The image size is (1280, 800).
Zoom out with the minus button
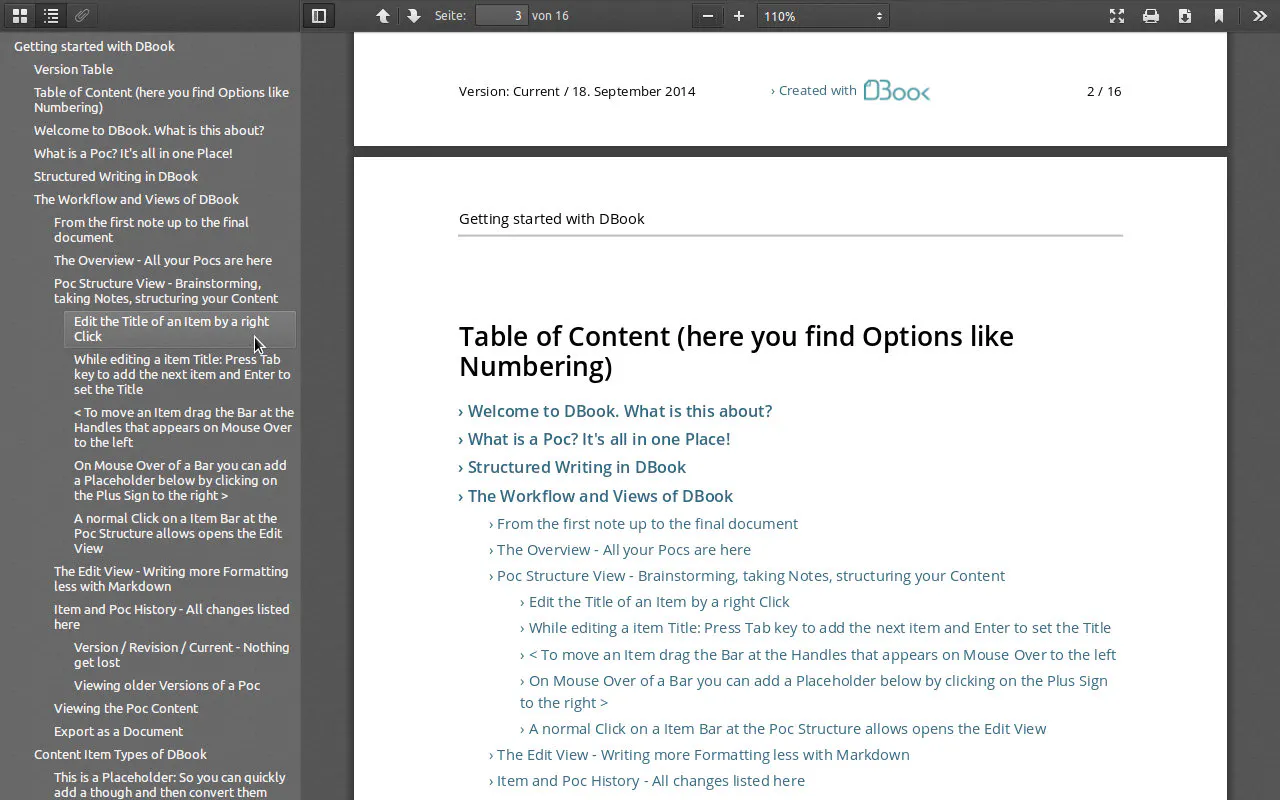708,16
